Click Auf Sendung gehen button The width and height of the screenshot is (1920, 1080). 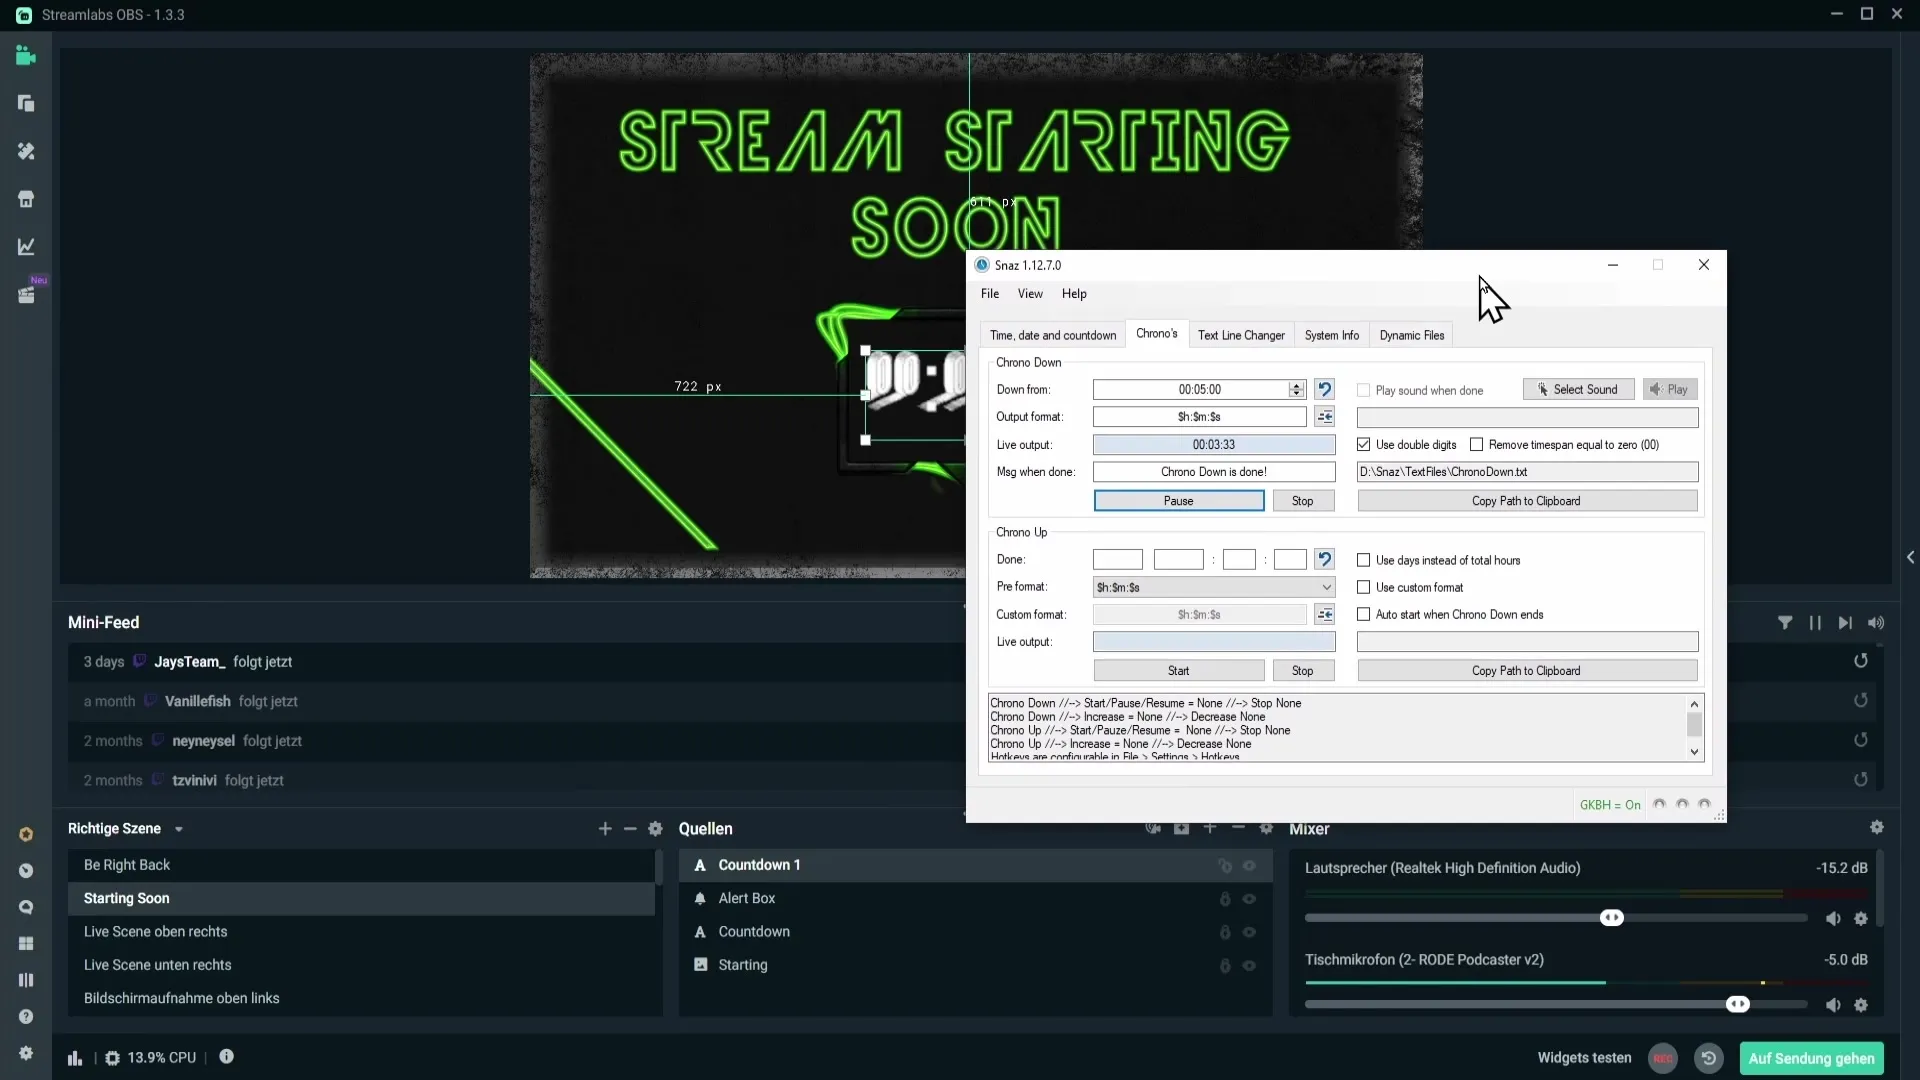click(x=1811, y=1058)
